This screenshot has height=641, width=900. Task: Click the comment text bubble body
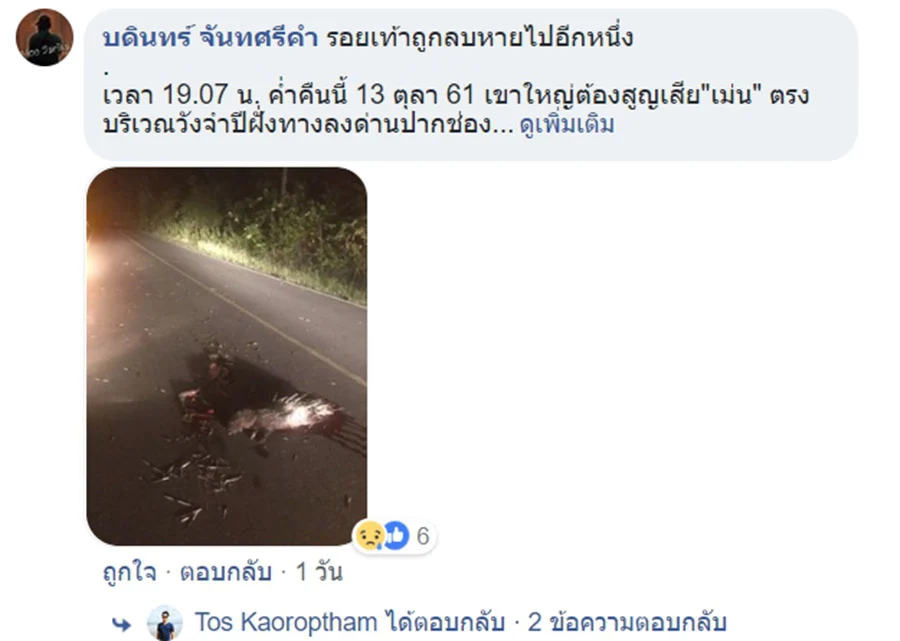point(471,84)
